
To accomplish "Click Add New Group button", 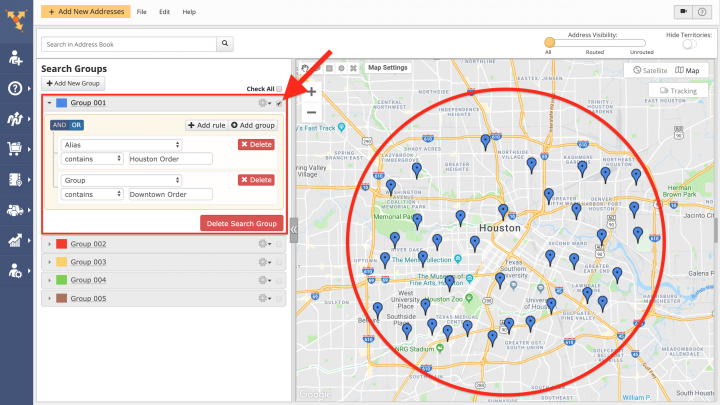I will [x=73, y=84].
